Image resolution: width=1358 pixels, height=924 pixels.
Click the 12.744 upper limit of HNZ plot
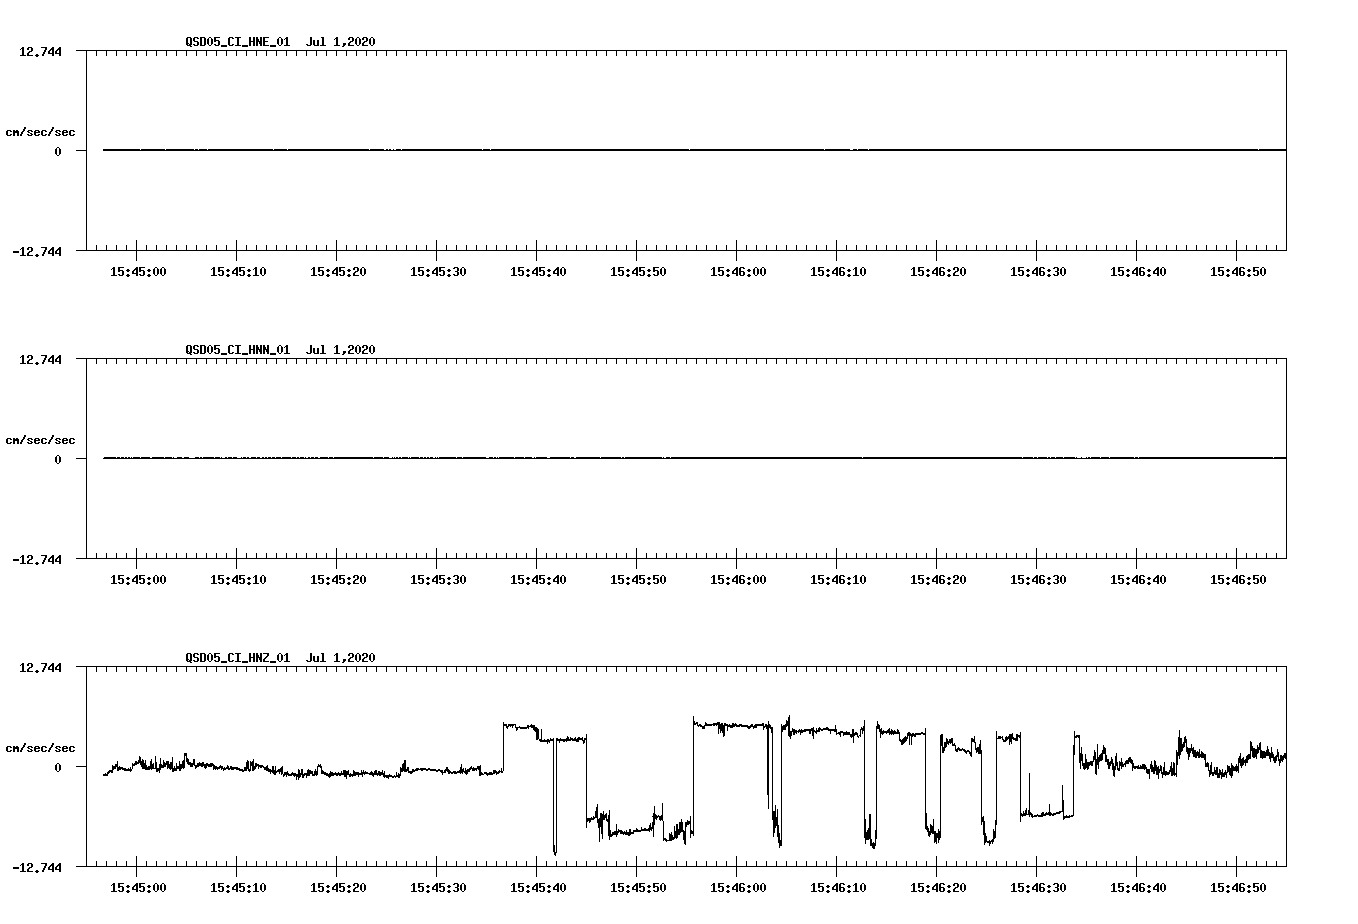pos(40,668)
